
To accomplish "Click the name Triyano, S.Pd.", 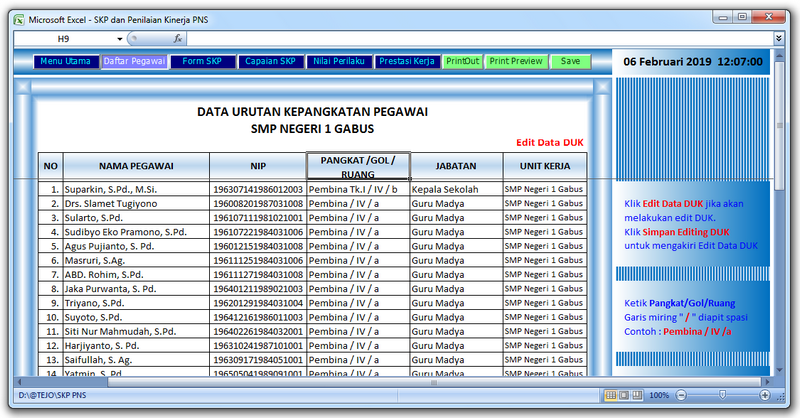I will 94,303.
